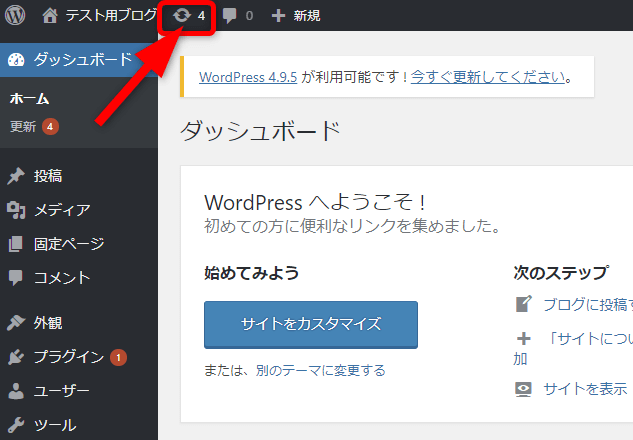Click the ユーザー user icon
The width and height of the screenshot is (633, 440).
(x=16, y=391)
